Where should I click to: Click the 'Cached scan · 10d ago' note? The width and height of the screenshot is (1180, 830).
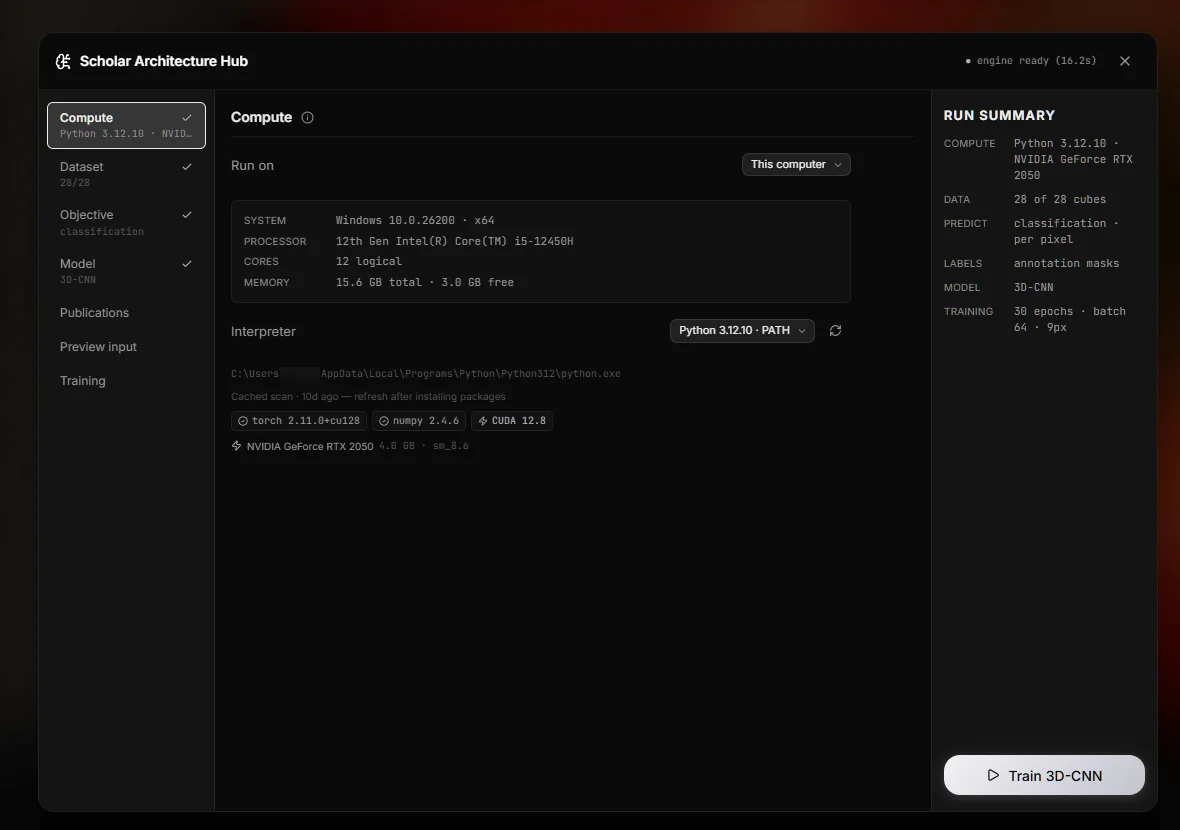(x=368, y=397)
